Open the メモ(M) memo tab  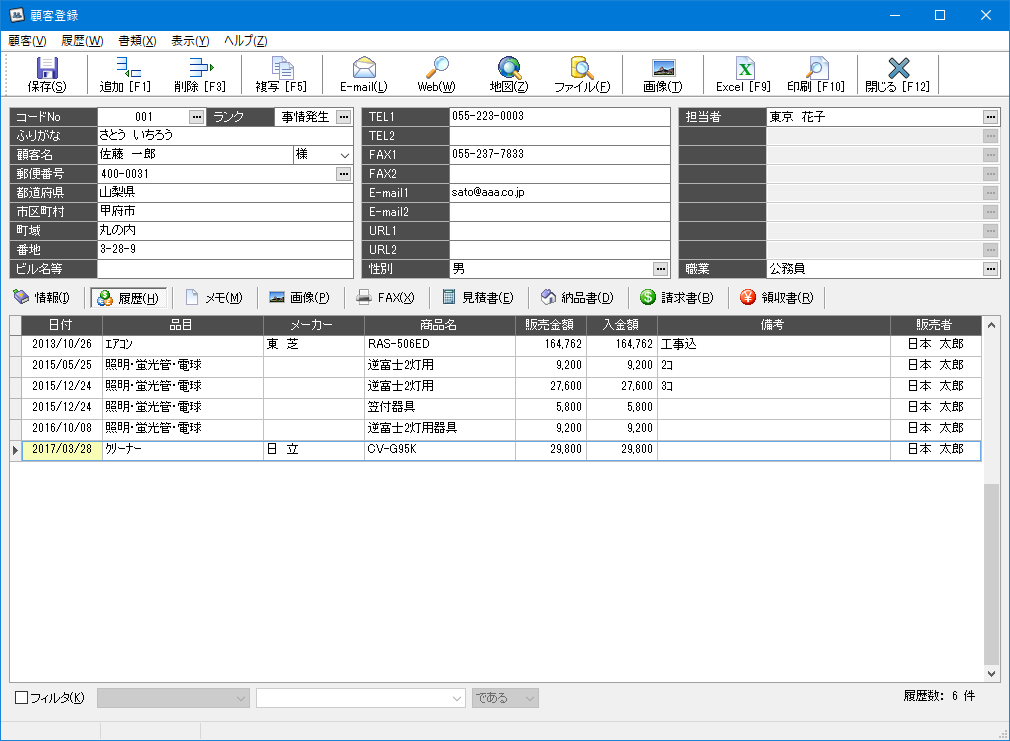click(x=214, y=297)
